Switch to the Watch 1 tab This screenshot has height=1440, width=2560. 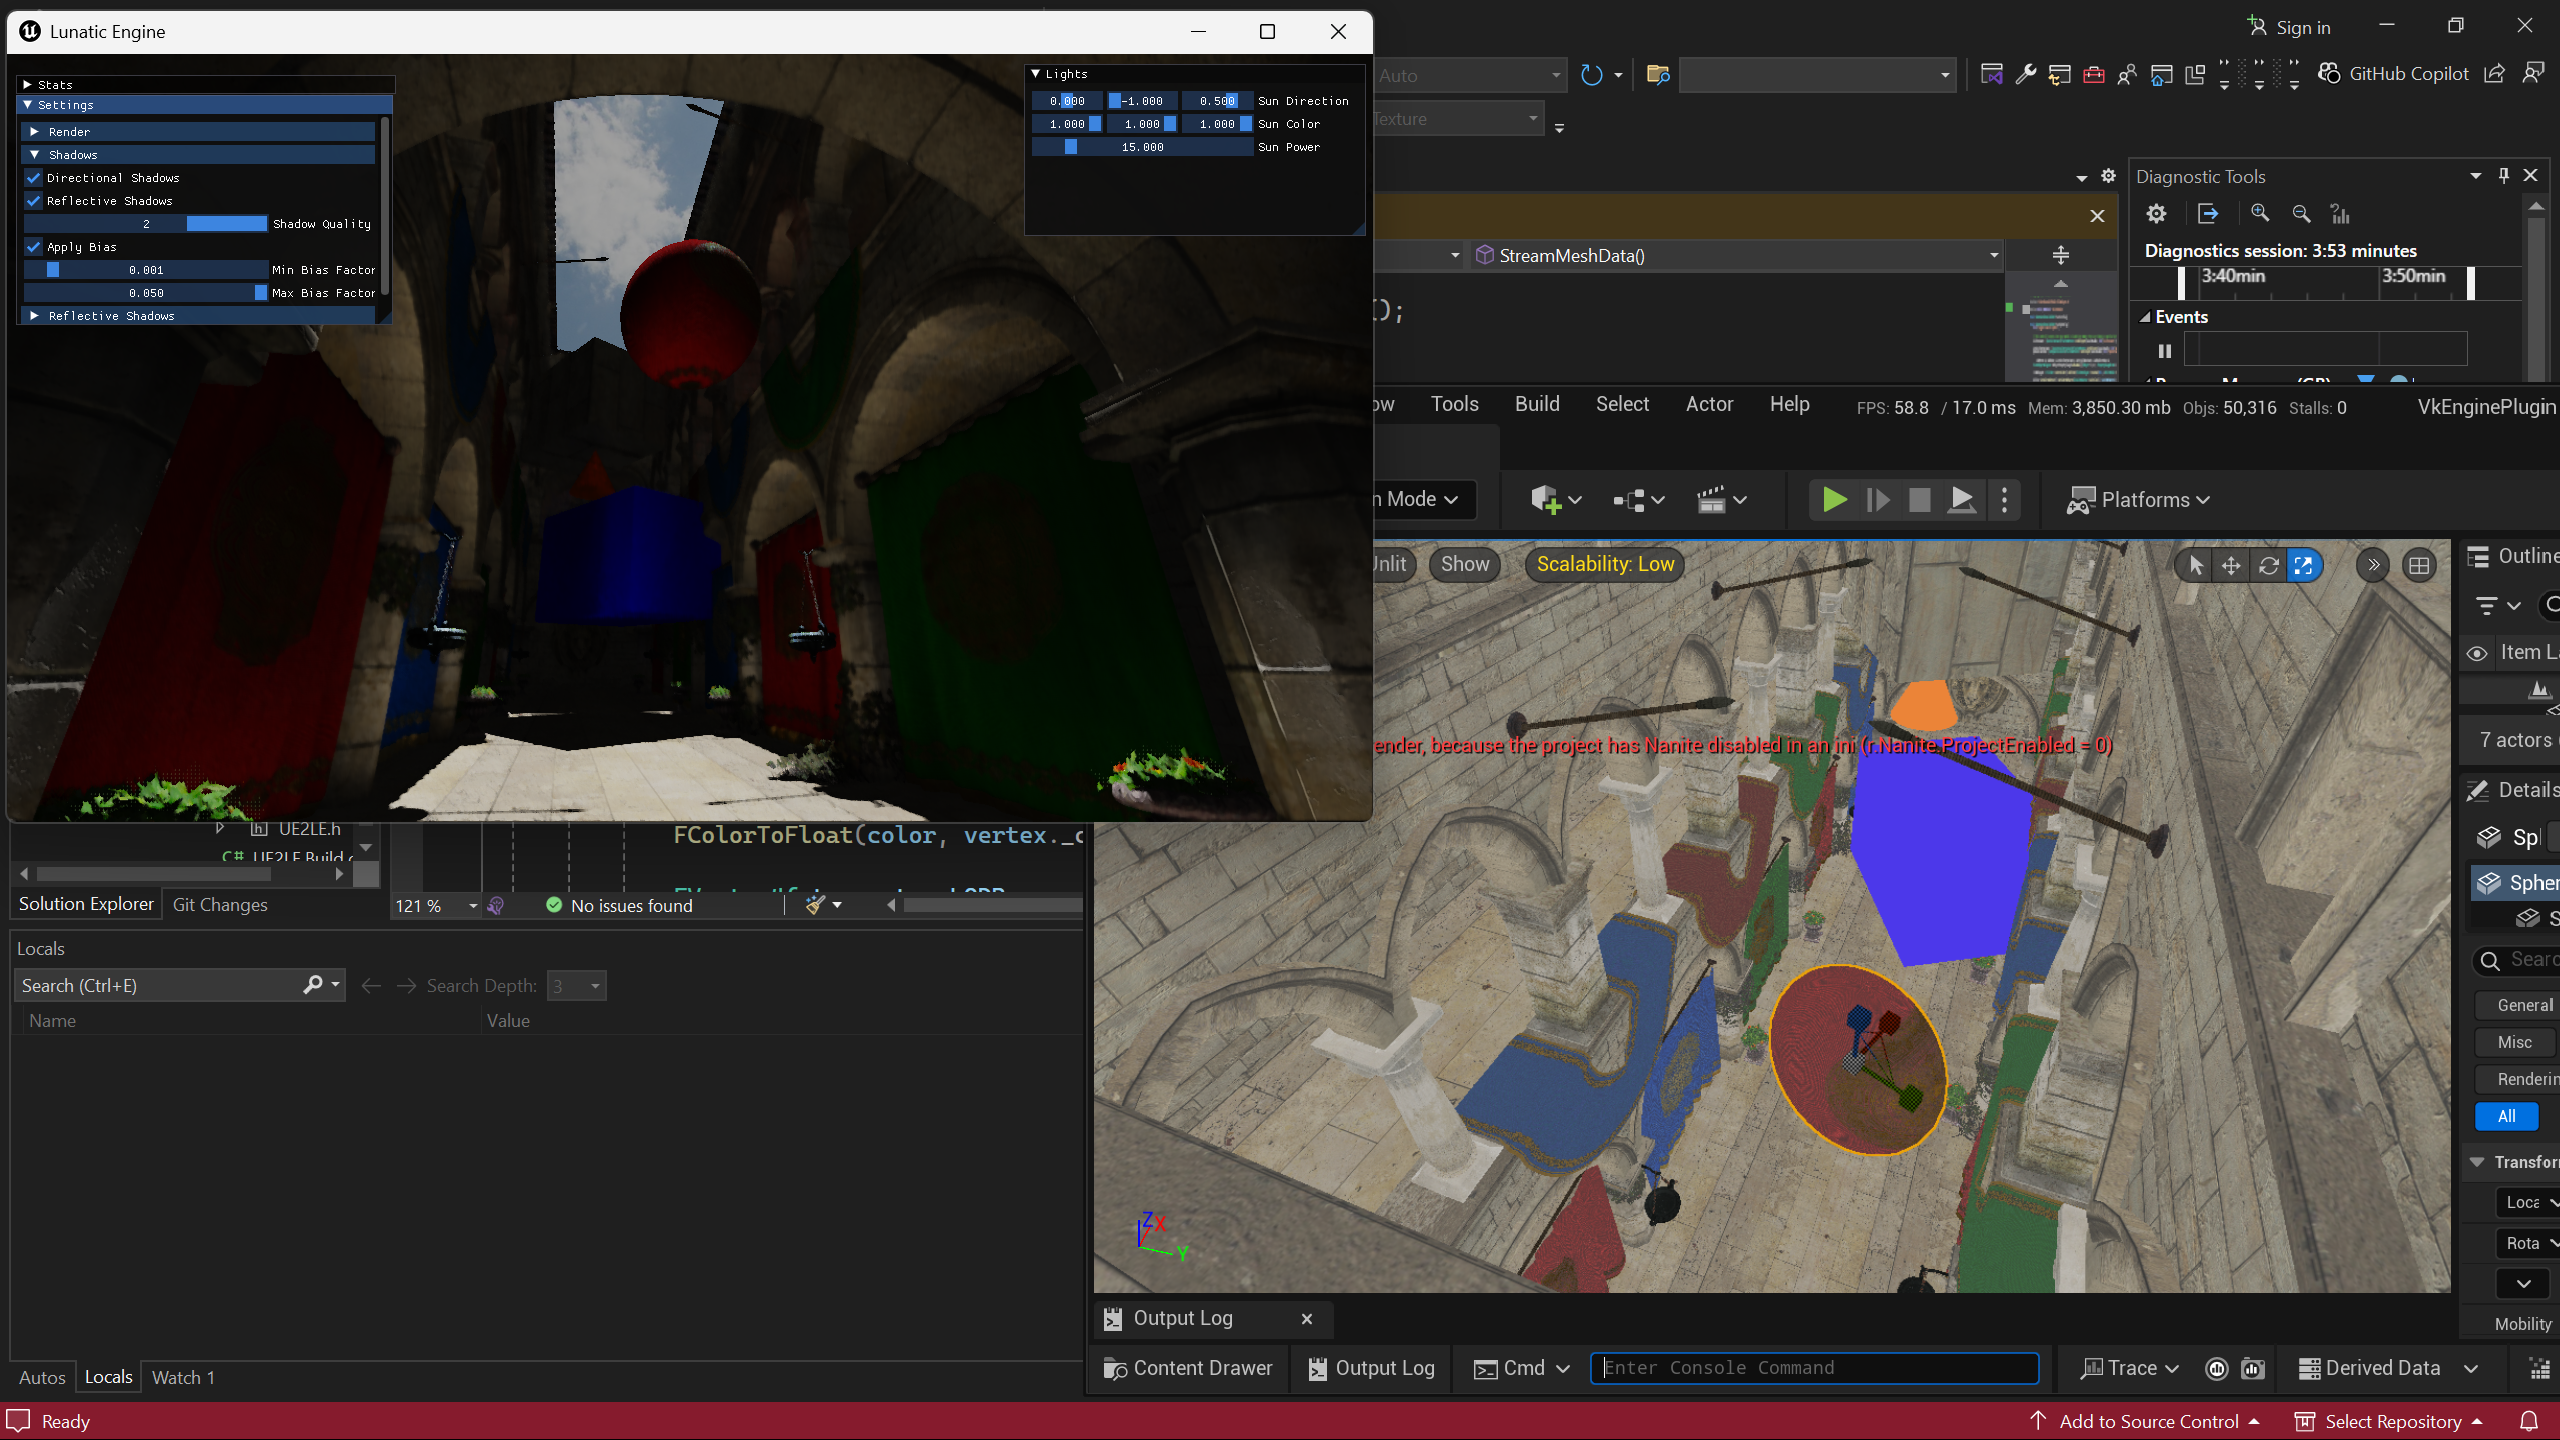[183, 1377]
